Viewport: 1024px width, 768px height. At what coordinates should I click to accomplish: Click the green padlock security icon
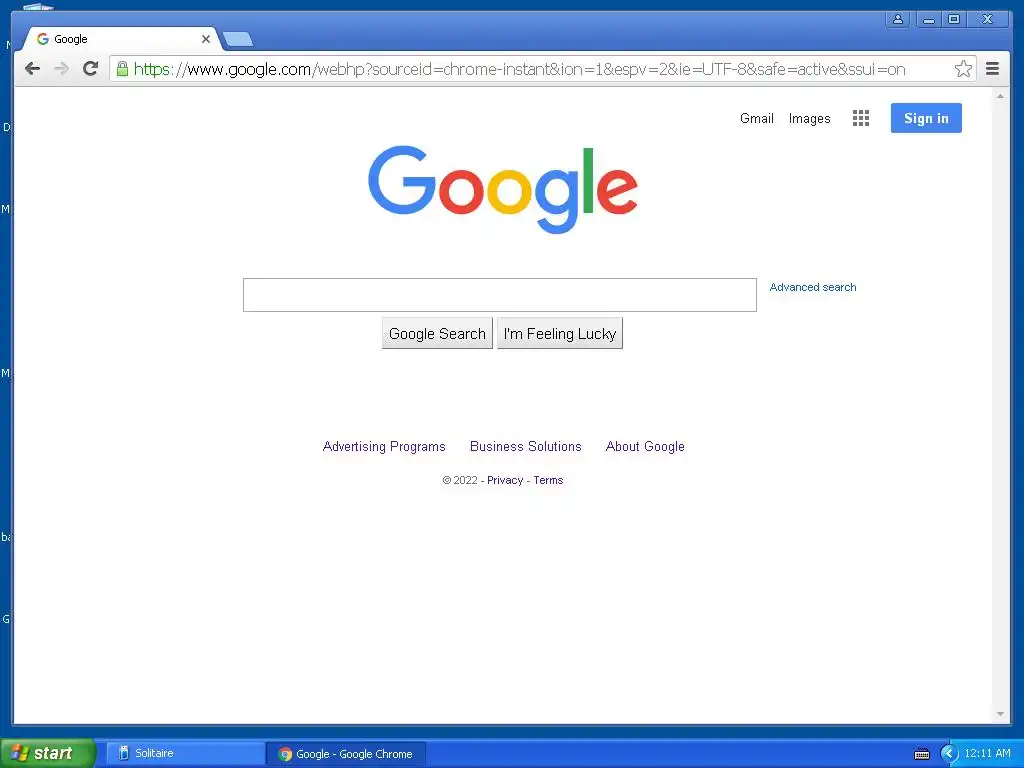coord(122,69)
